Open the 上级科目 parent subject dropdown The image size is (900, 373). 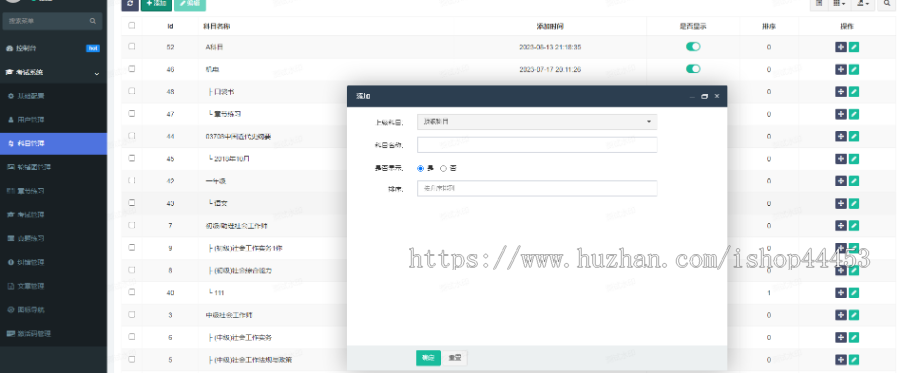(537, 122)
